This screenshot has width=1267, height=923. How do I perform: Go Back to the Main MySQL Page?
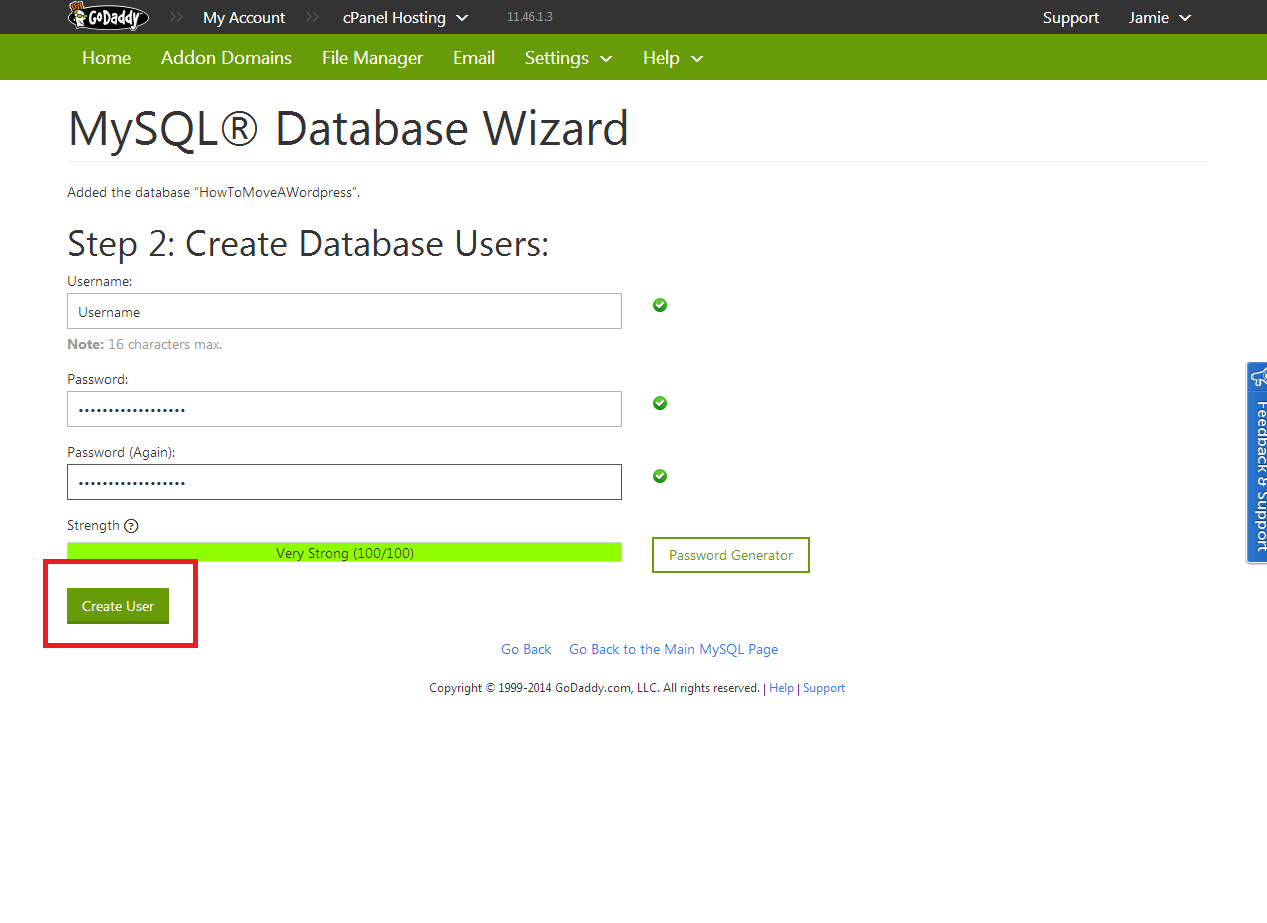(673, 649)
